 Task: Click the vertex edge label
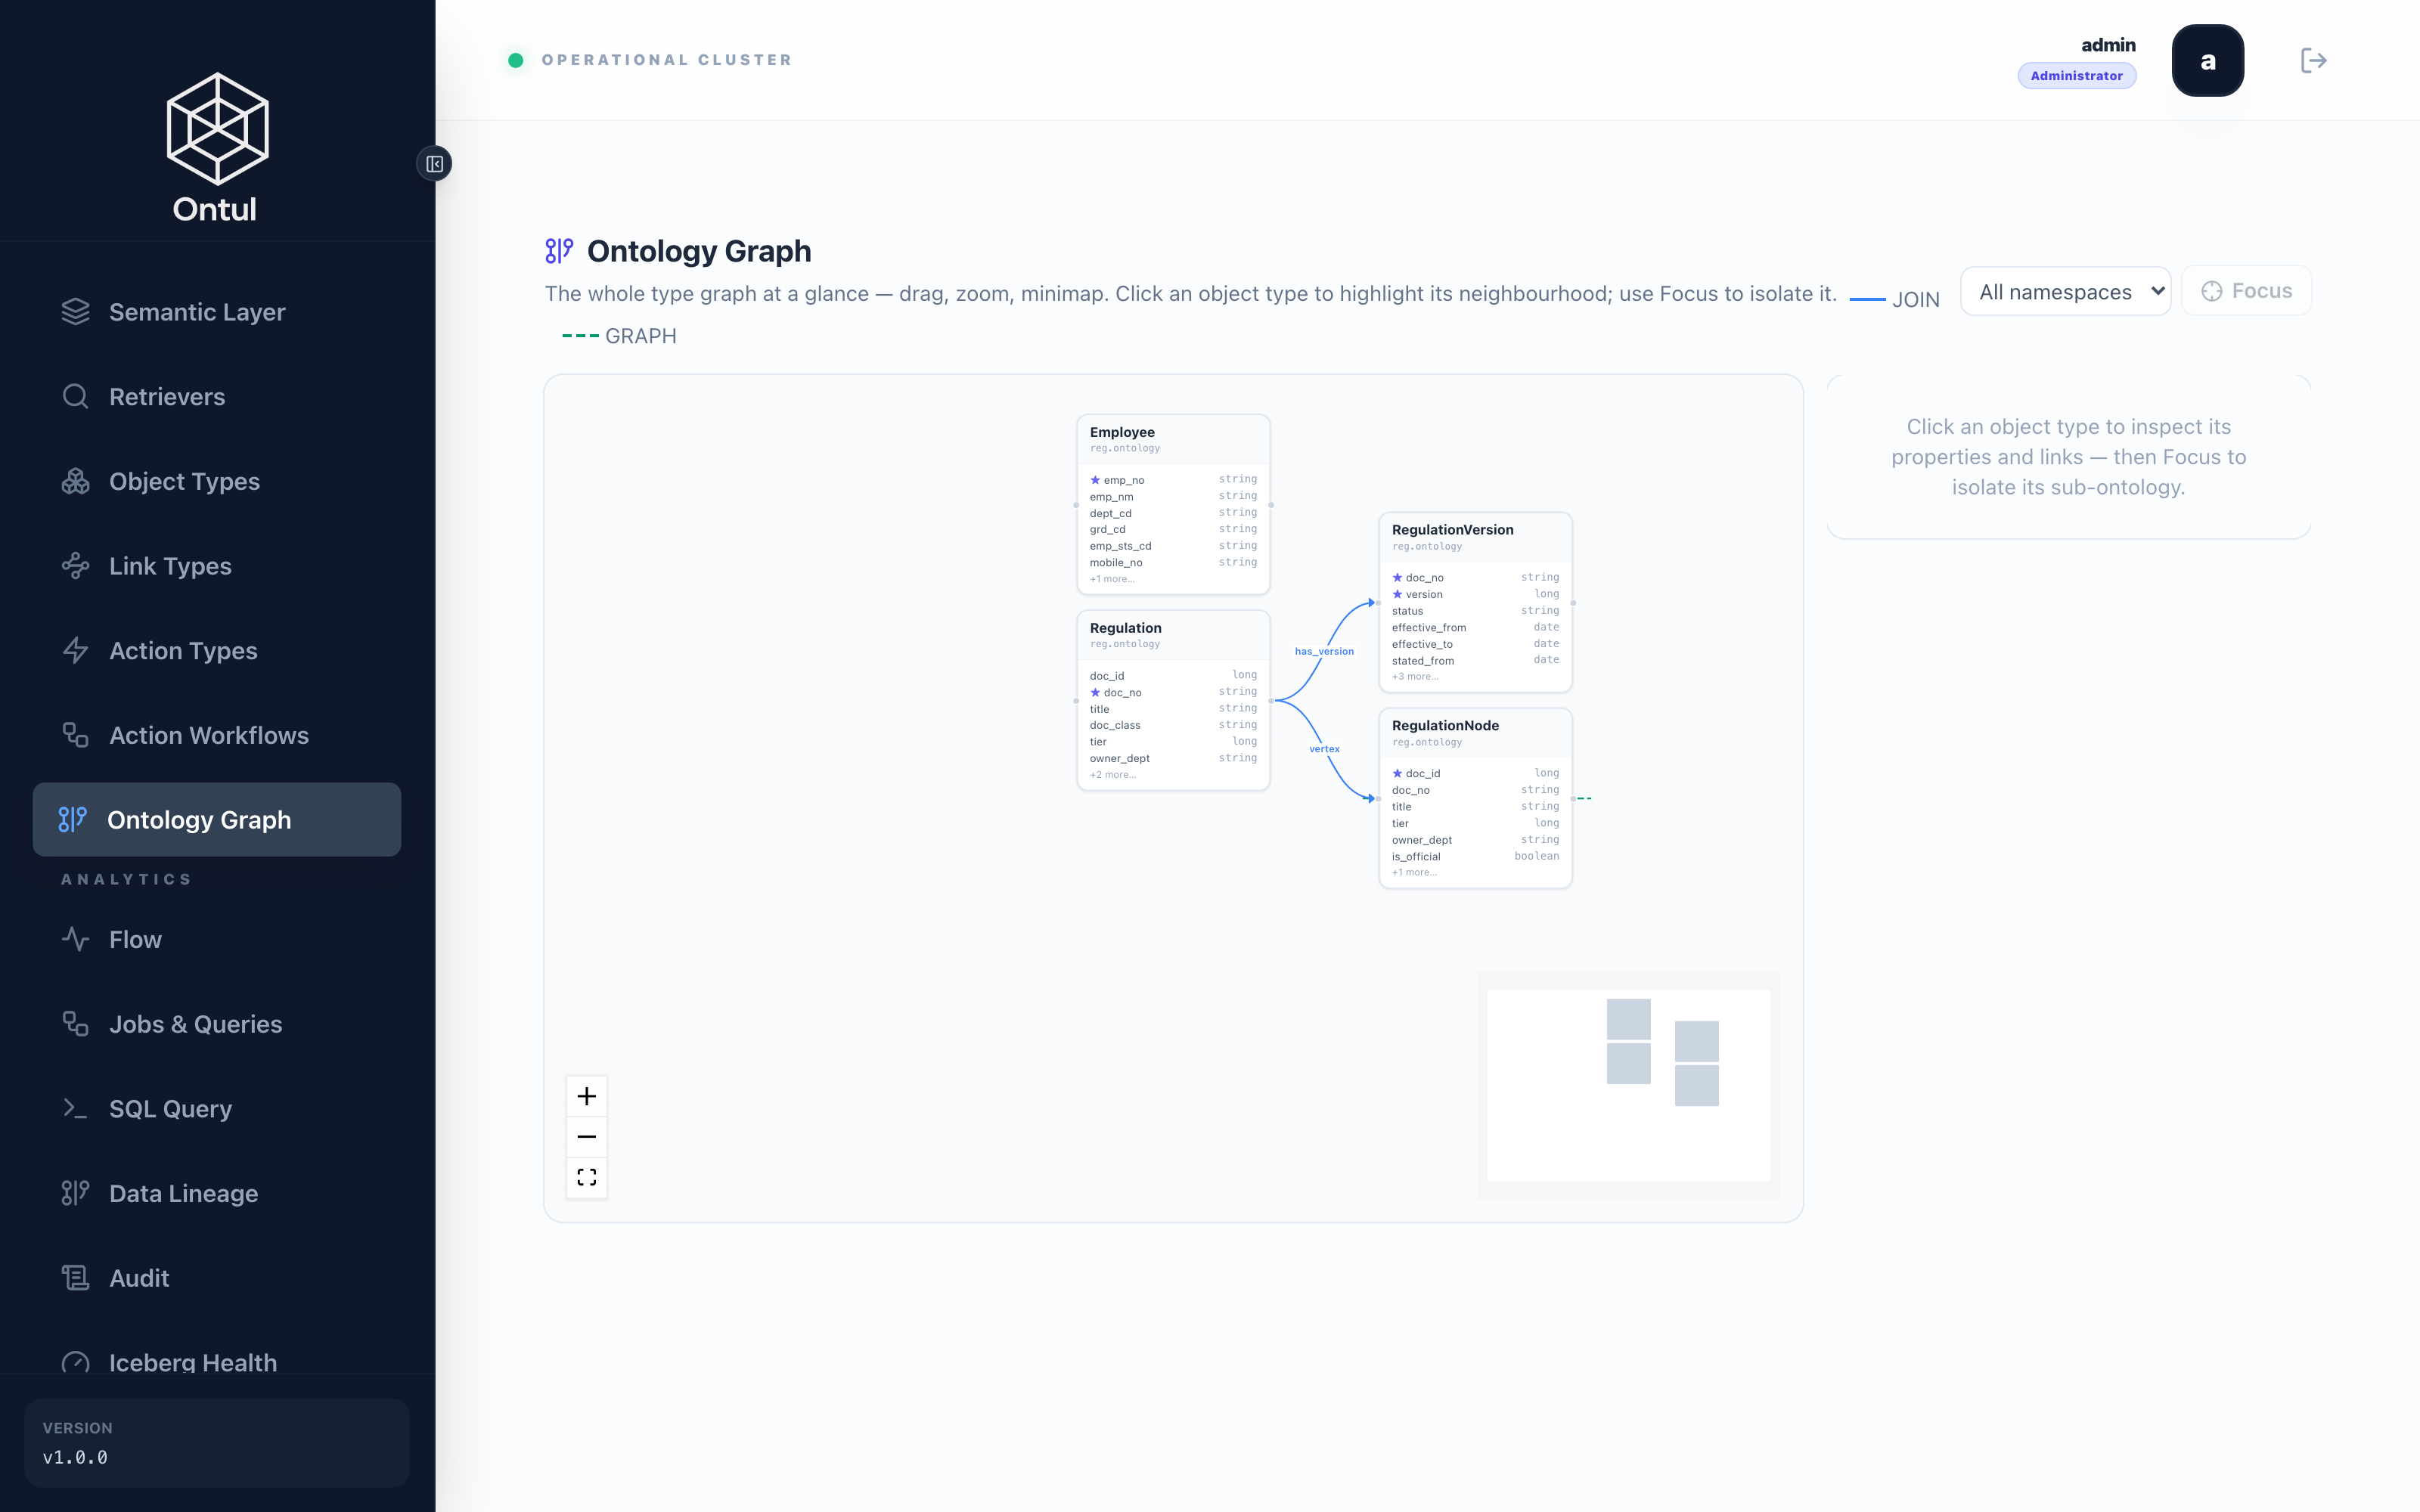tap(1324, 749)
